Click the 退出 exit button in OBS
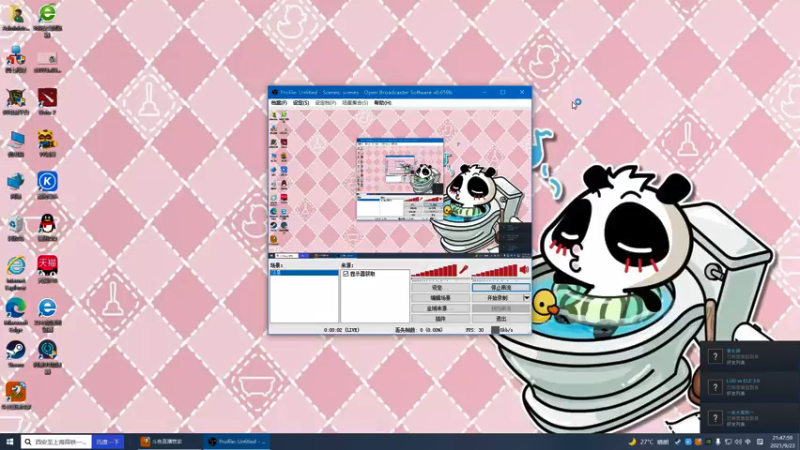The width and height of the screenshot is (800, 450). 501,319
